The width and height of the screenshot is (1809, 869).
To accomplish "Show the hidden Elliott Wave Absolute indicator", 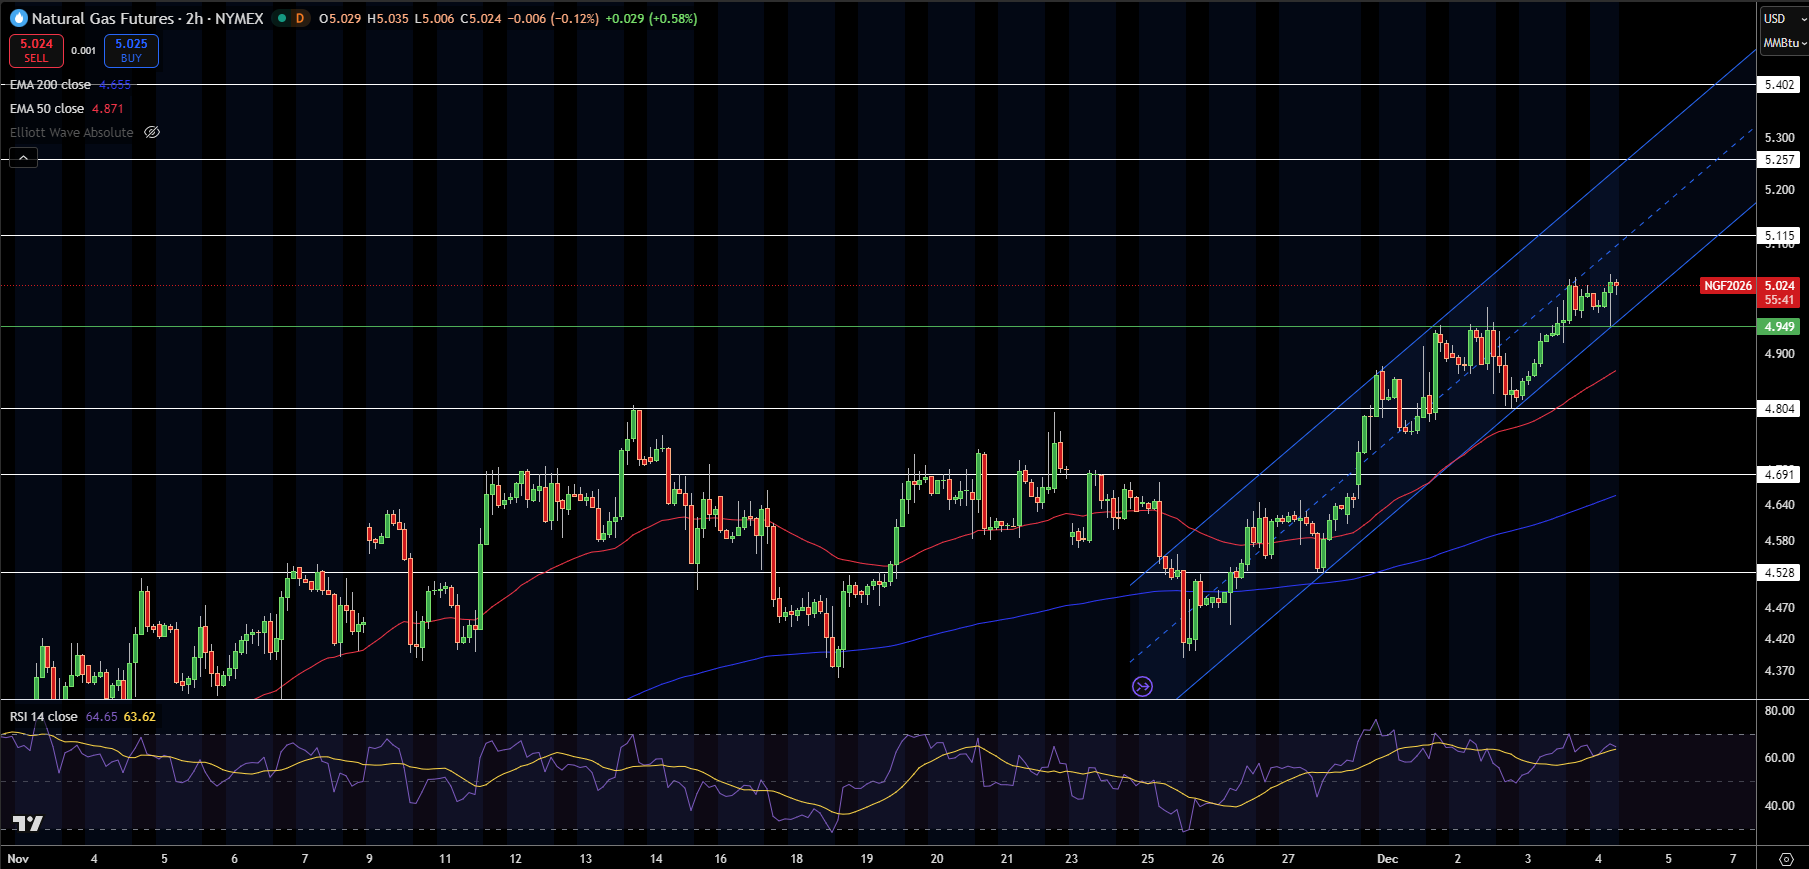I will pyautogui.click(x=152, y=132).
